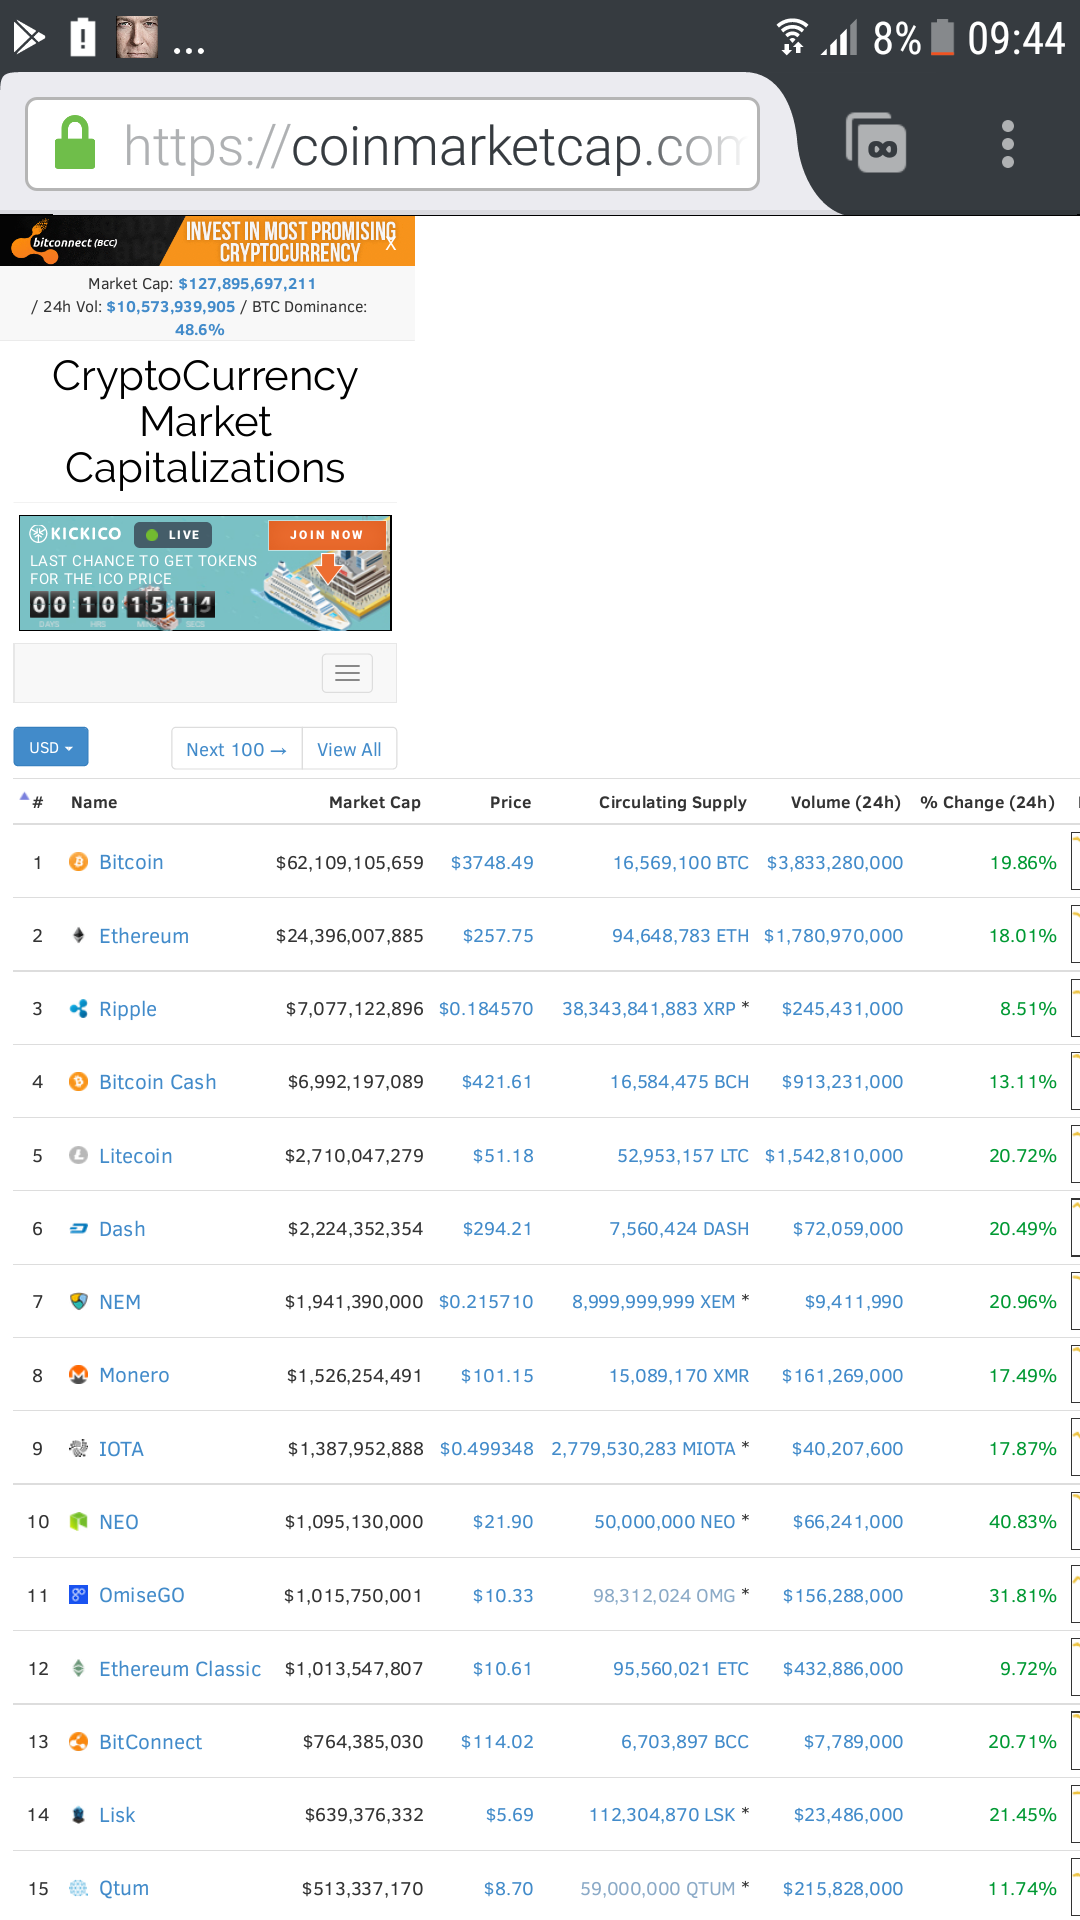Tap the KICKICO Join Now banner

326,535
